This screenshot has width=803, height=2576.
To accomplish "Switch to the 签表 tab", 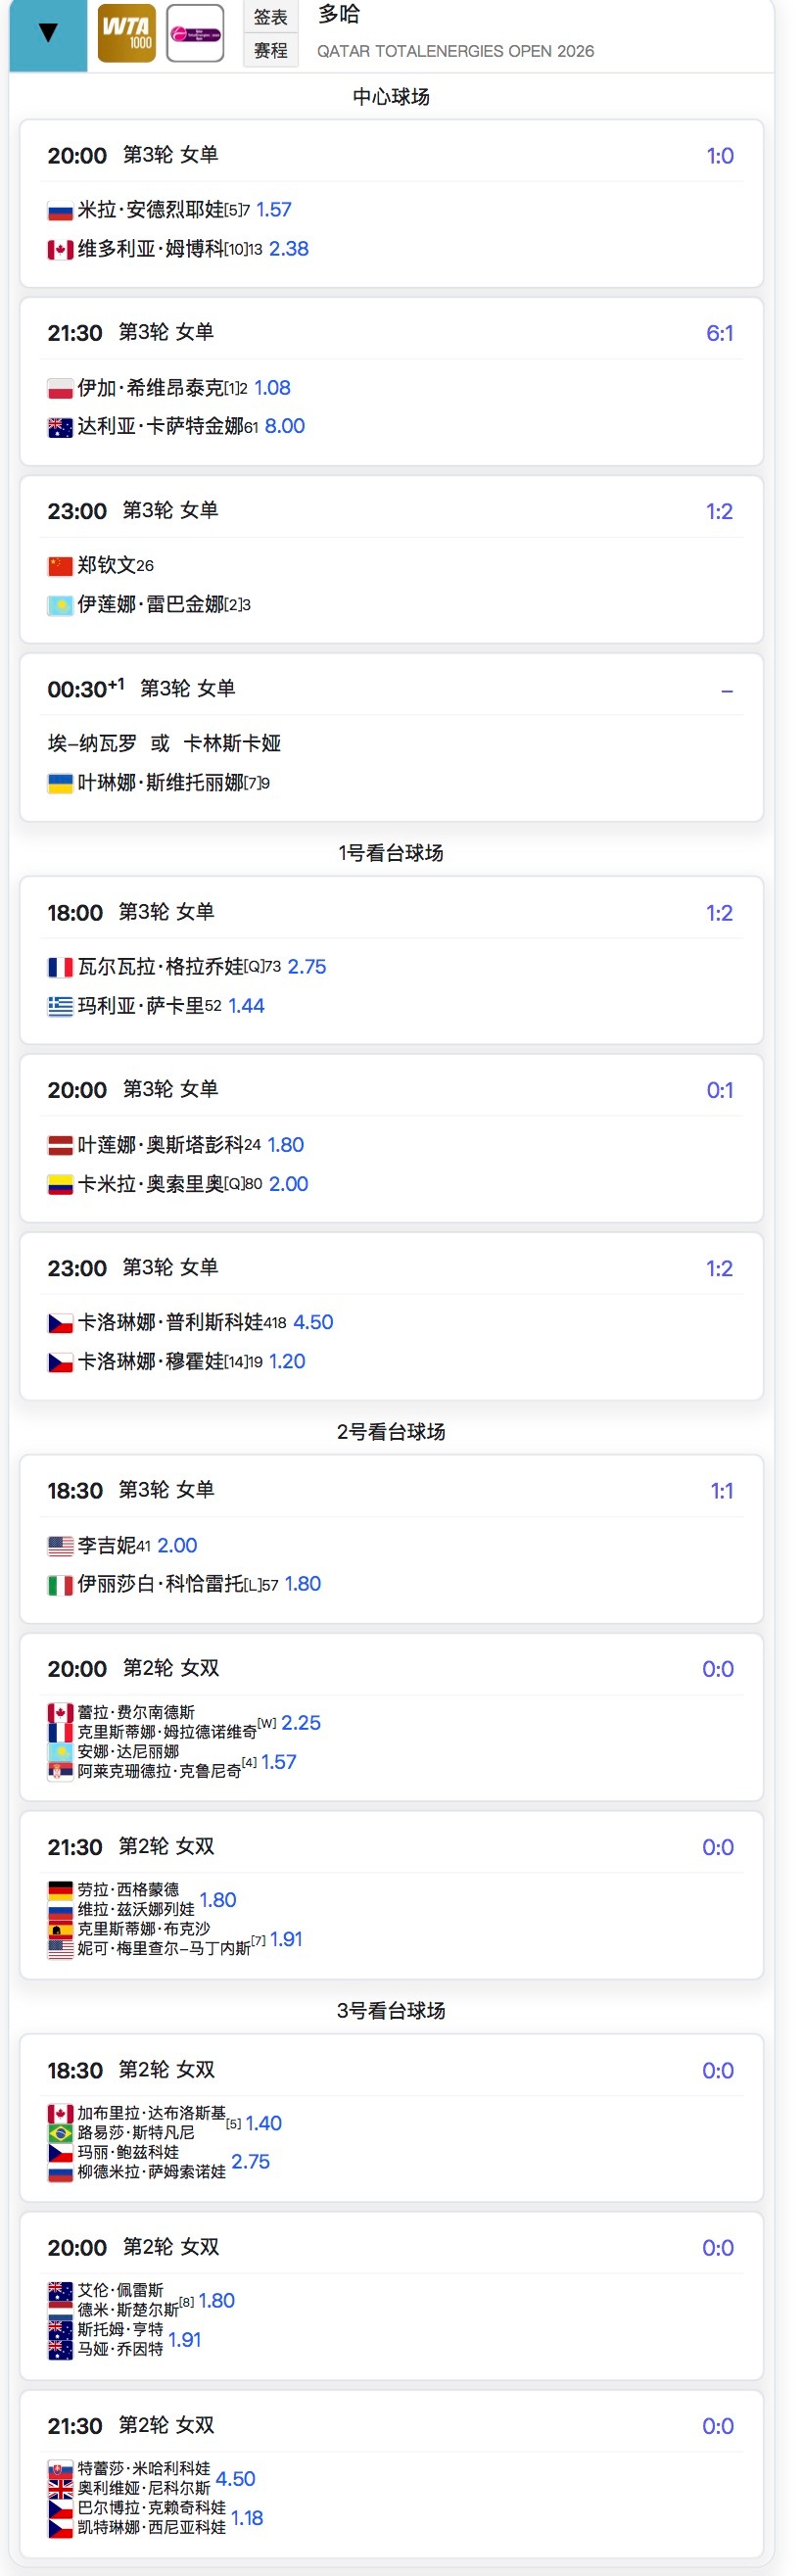I will coord(270,15).
